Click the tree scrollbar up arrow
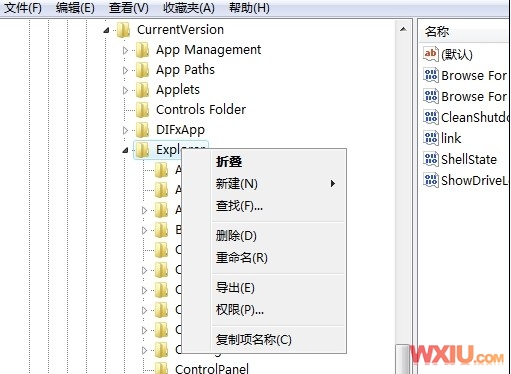 (403, 29)
